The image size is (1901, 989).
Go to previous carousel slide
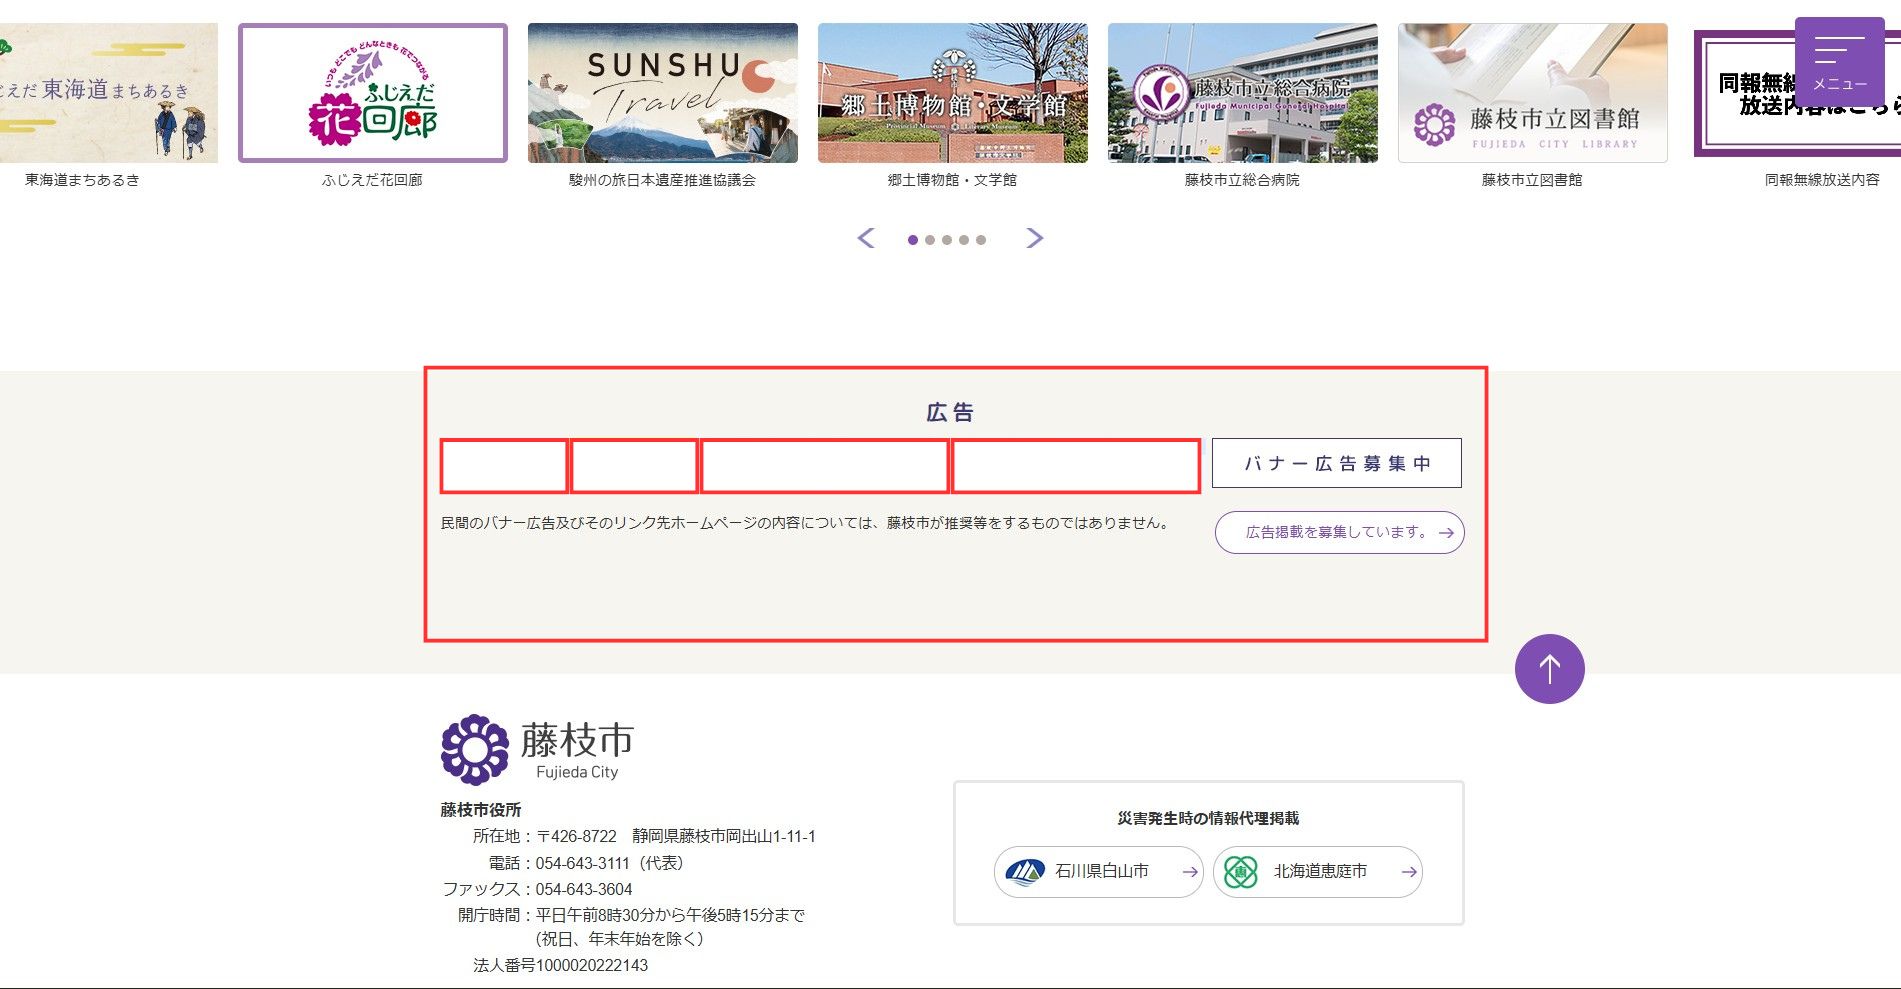point(866,238)
